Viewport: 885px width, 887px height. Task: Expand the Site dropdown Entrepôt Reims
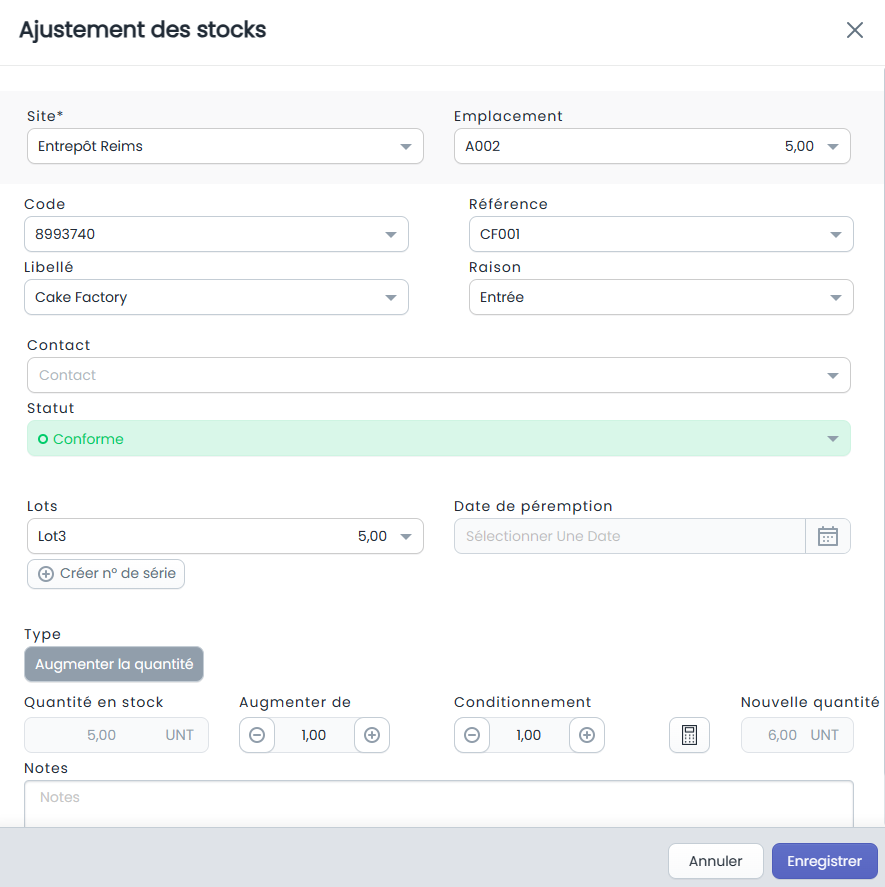pos(225,146)
